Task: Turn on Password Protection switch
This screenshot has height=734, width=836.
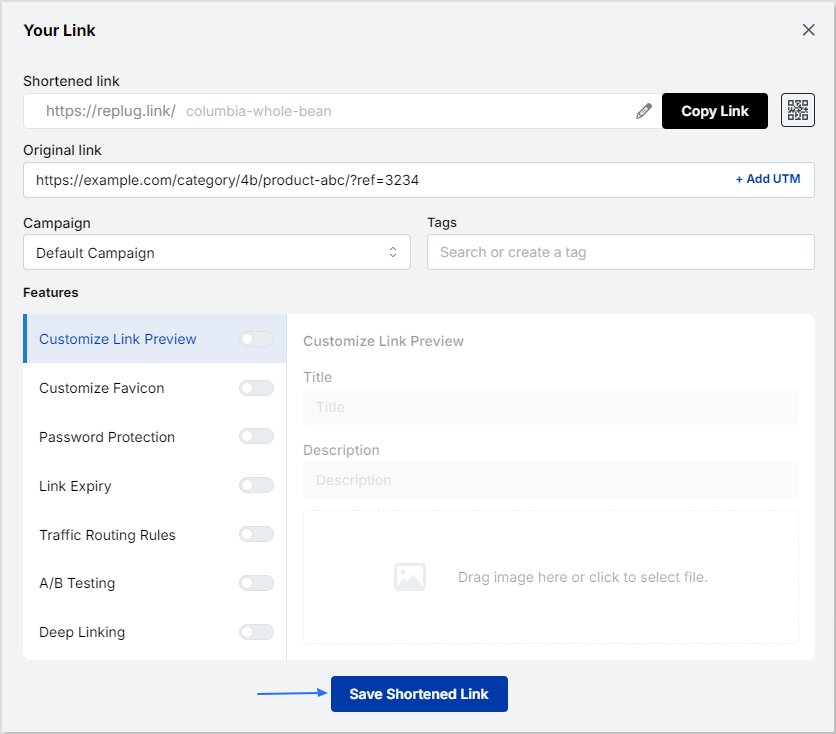Action: pos(256,437)
